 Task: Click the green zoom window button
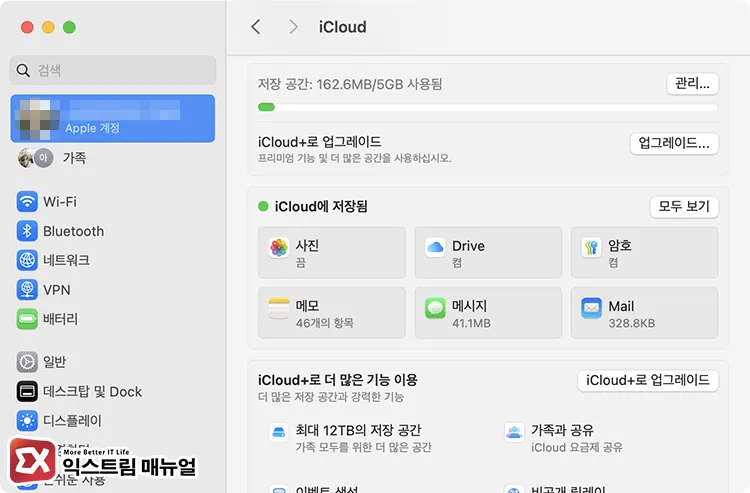point(69,27)
